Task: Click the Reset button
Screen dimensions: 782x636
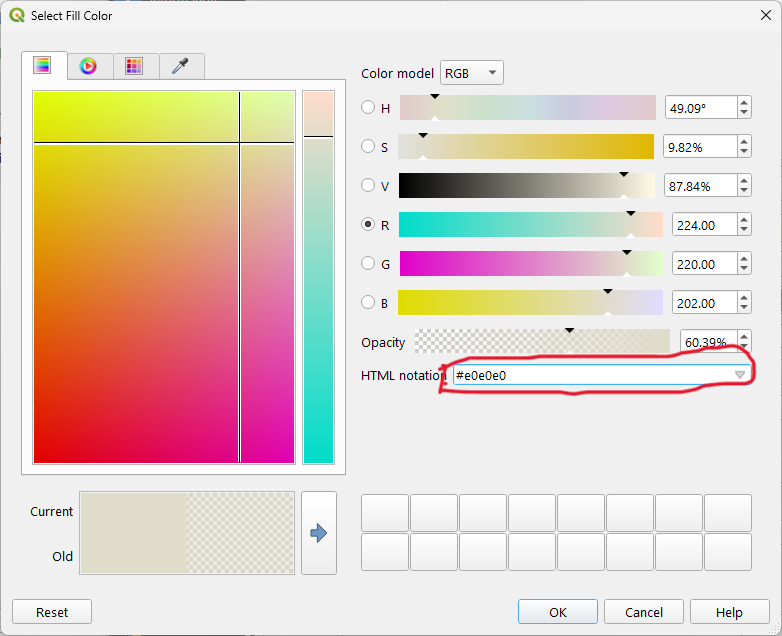Action: [x=52, y=612]
